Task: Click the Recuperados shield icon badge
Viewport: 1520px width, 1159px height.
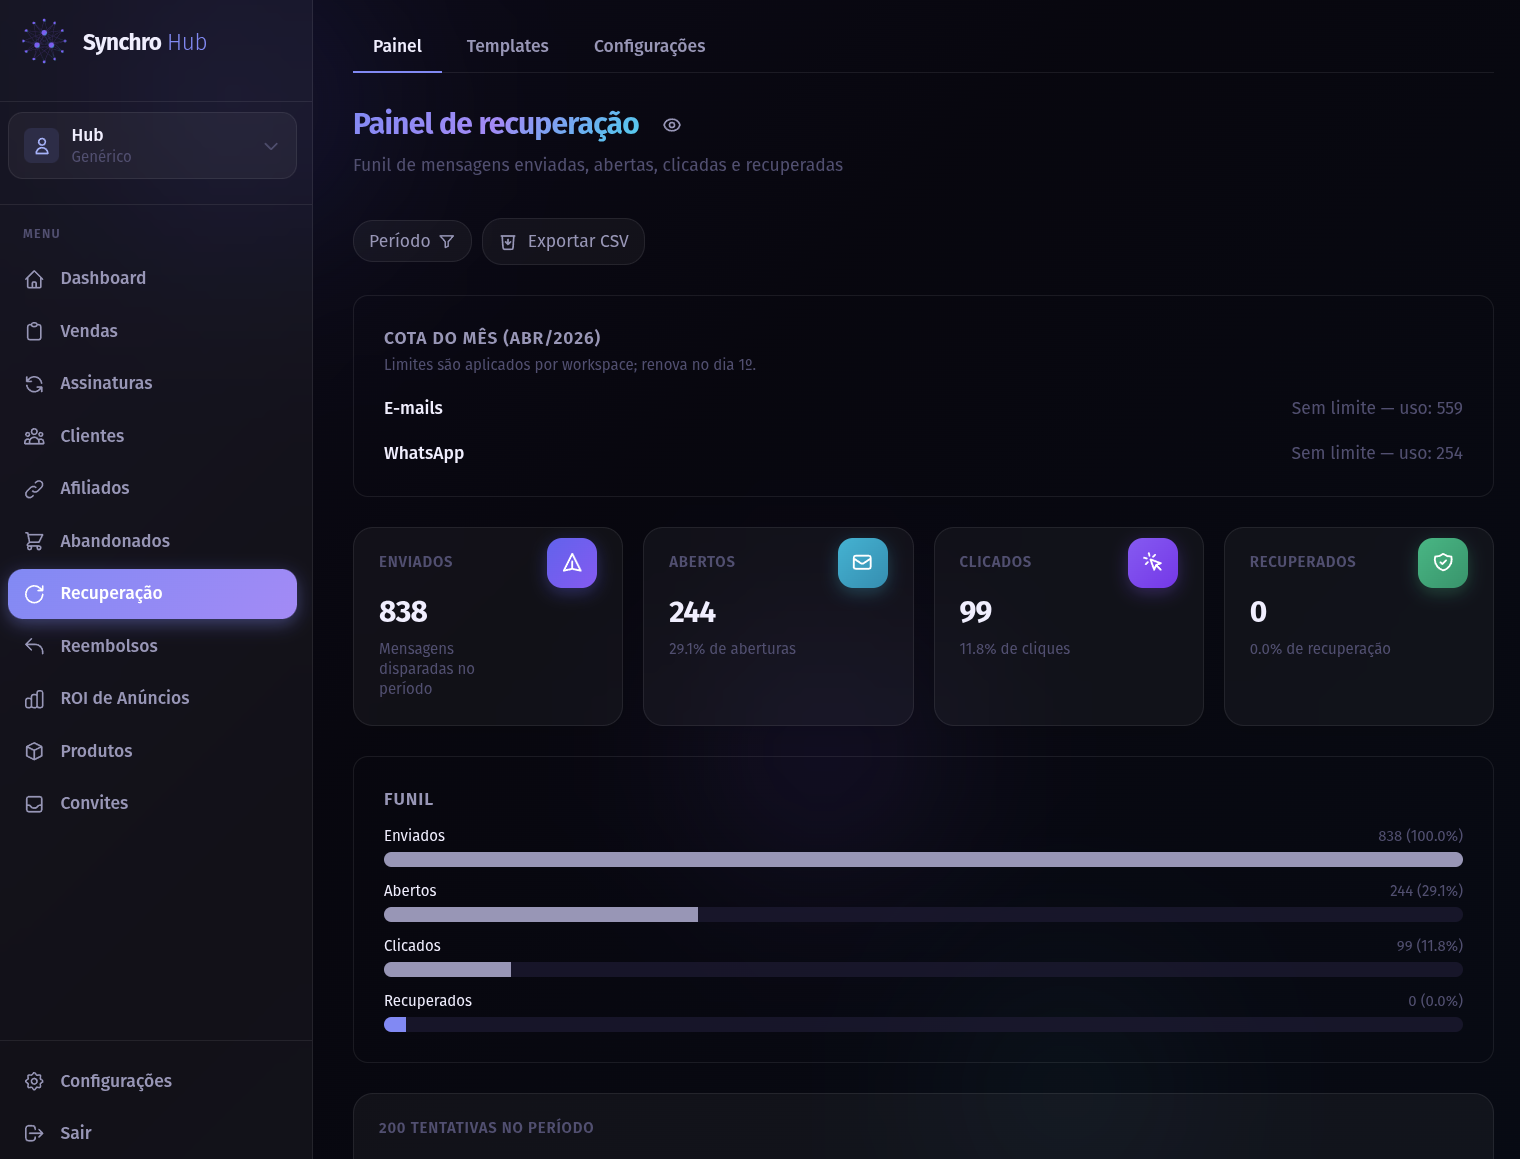Action: 1443,563
